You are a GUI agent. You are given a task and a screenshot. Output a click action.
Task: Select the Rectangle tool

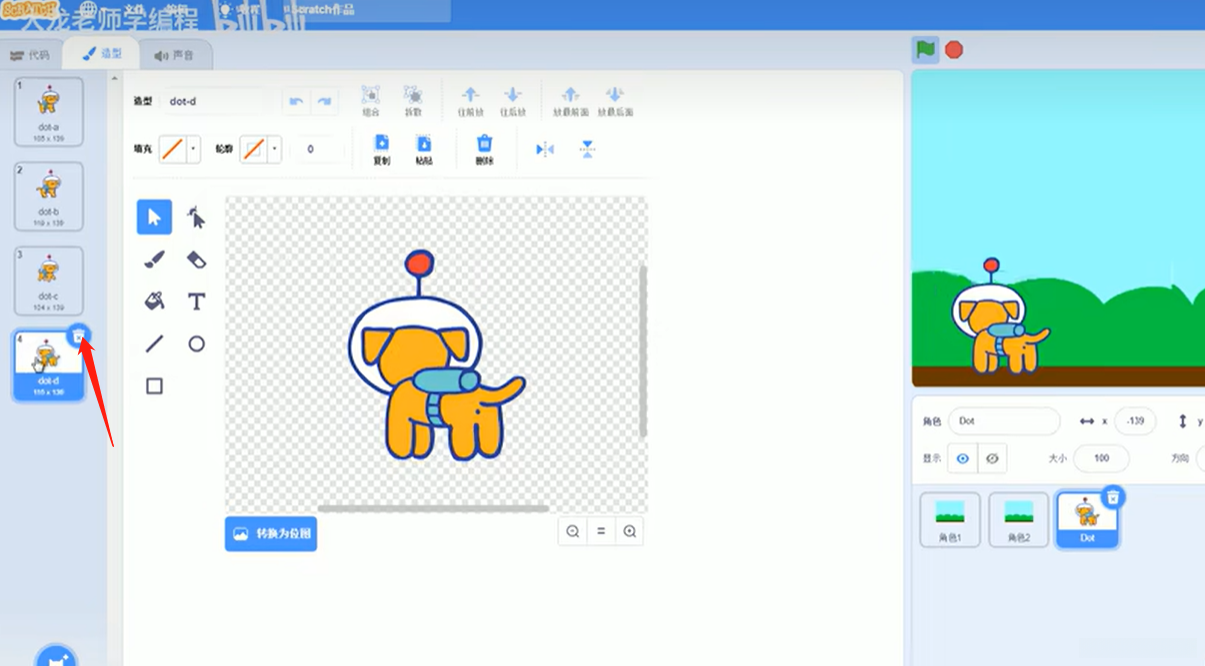pyautogui.click(x=154, y=386)
